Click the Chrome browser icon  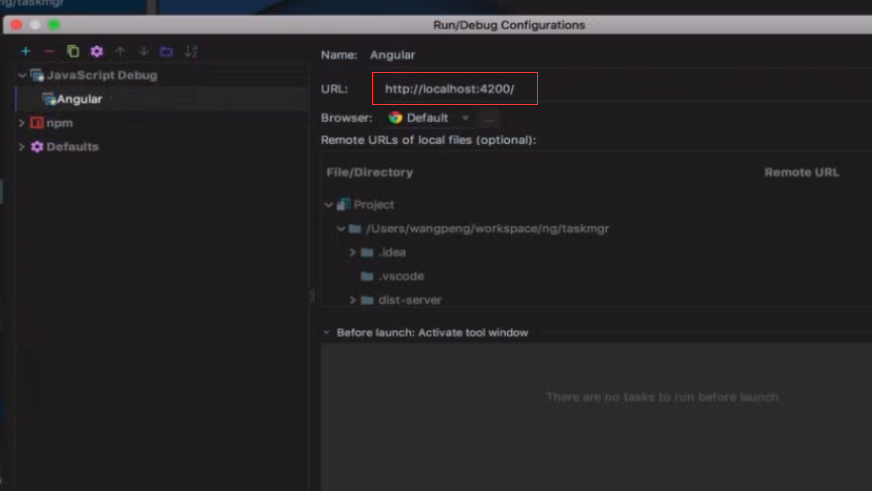[x=395, y=118]
